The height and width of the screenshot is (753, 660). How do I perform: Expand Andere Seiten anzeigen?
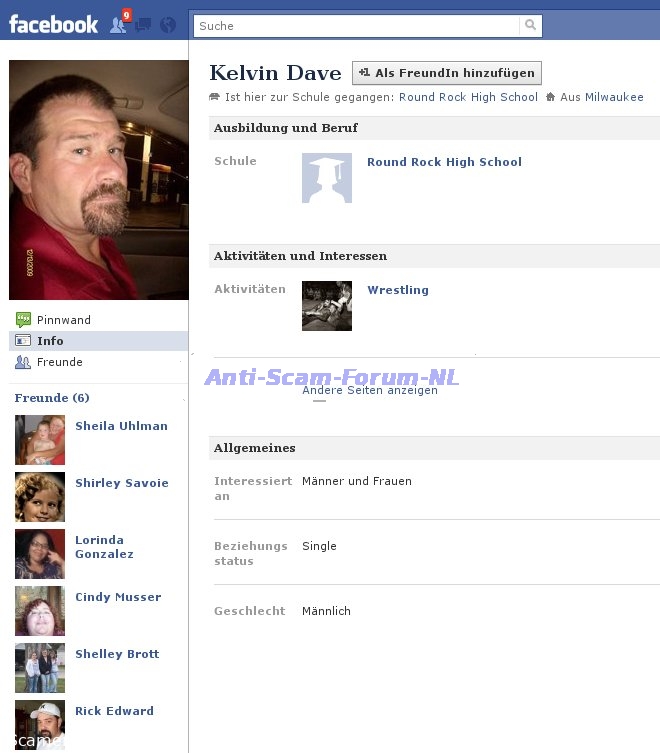[370, 390]
